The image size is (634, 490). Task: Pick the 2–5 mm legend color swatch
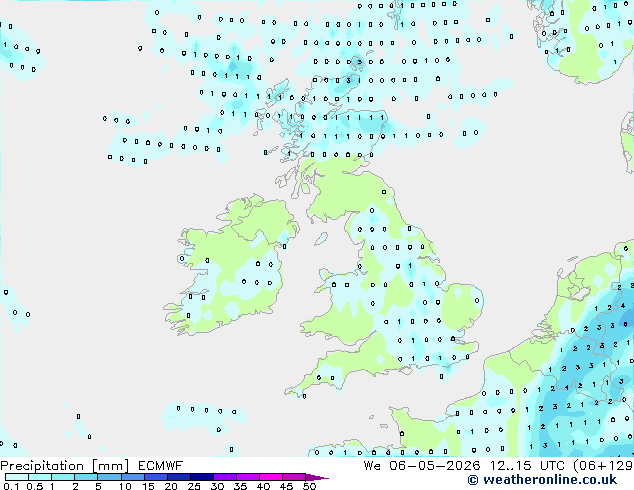(86, 477)
